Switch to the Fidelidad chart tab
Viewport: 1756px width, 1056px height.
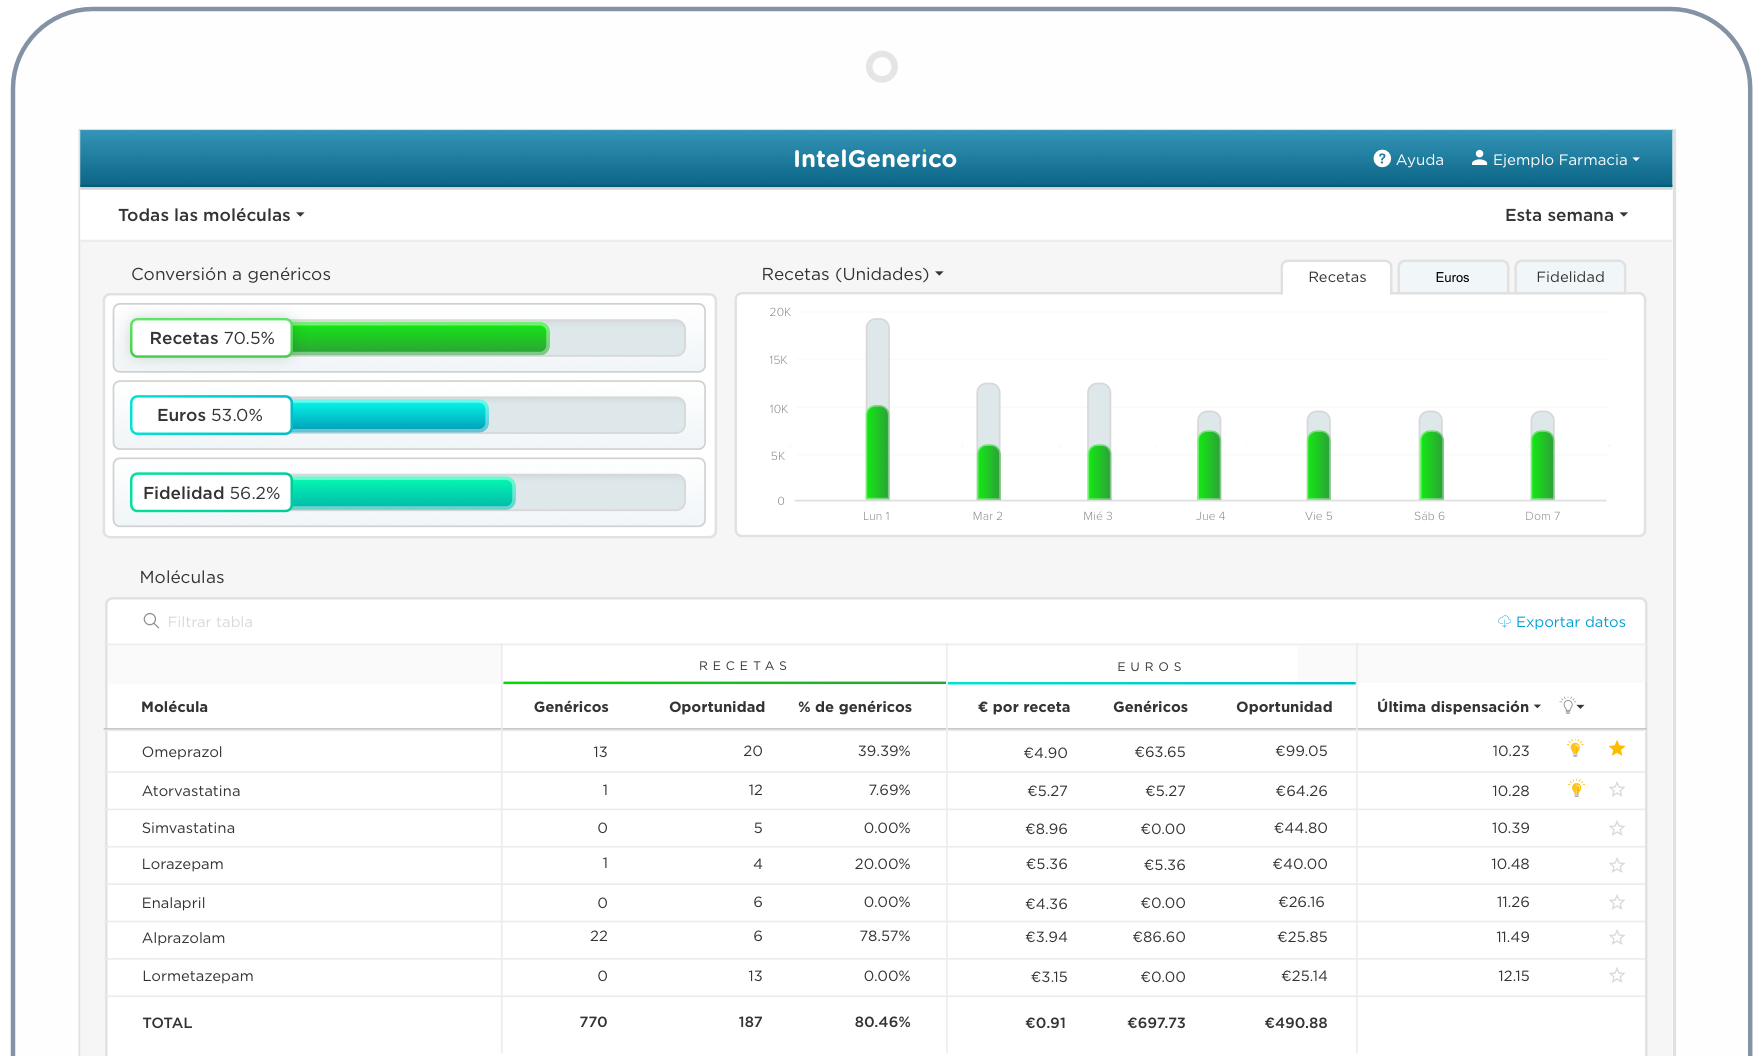(1570, 277)
